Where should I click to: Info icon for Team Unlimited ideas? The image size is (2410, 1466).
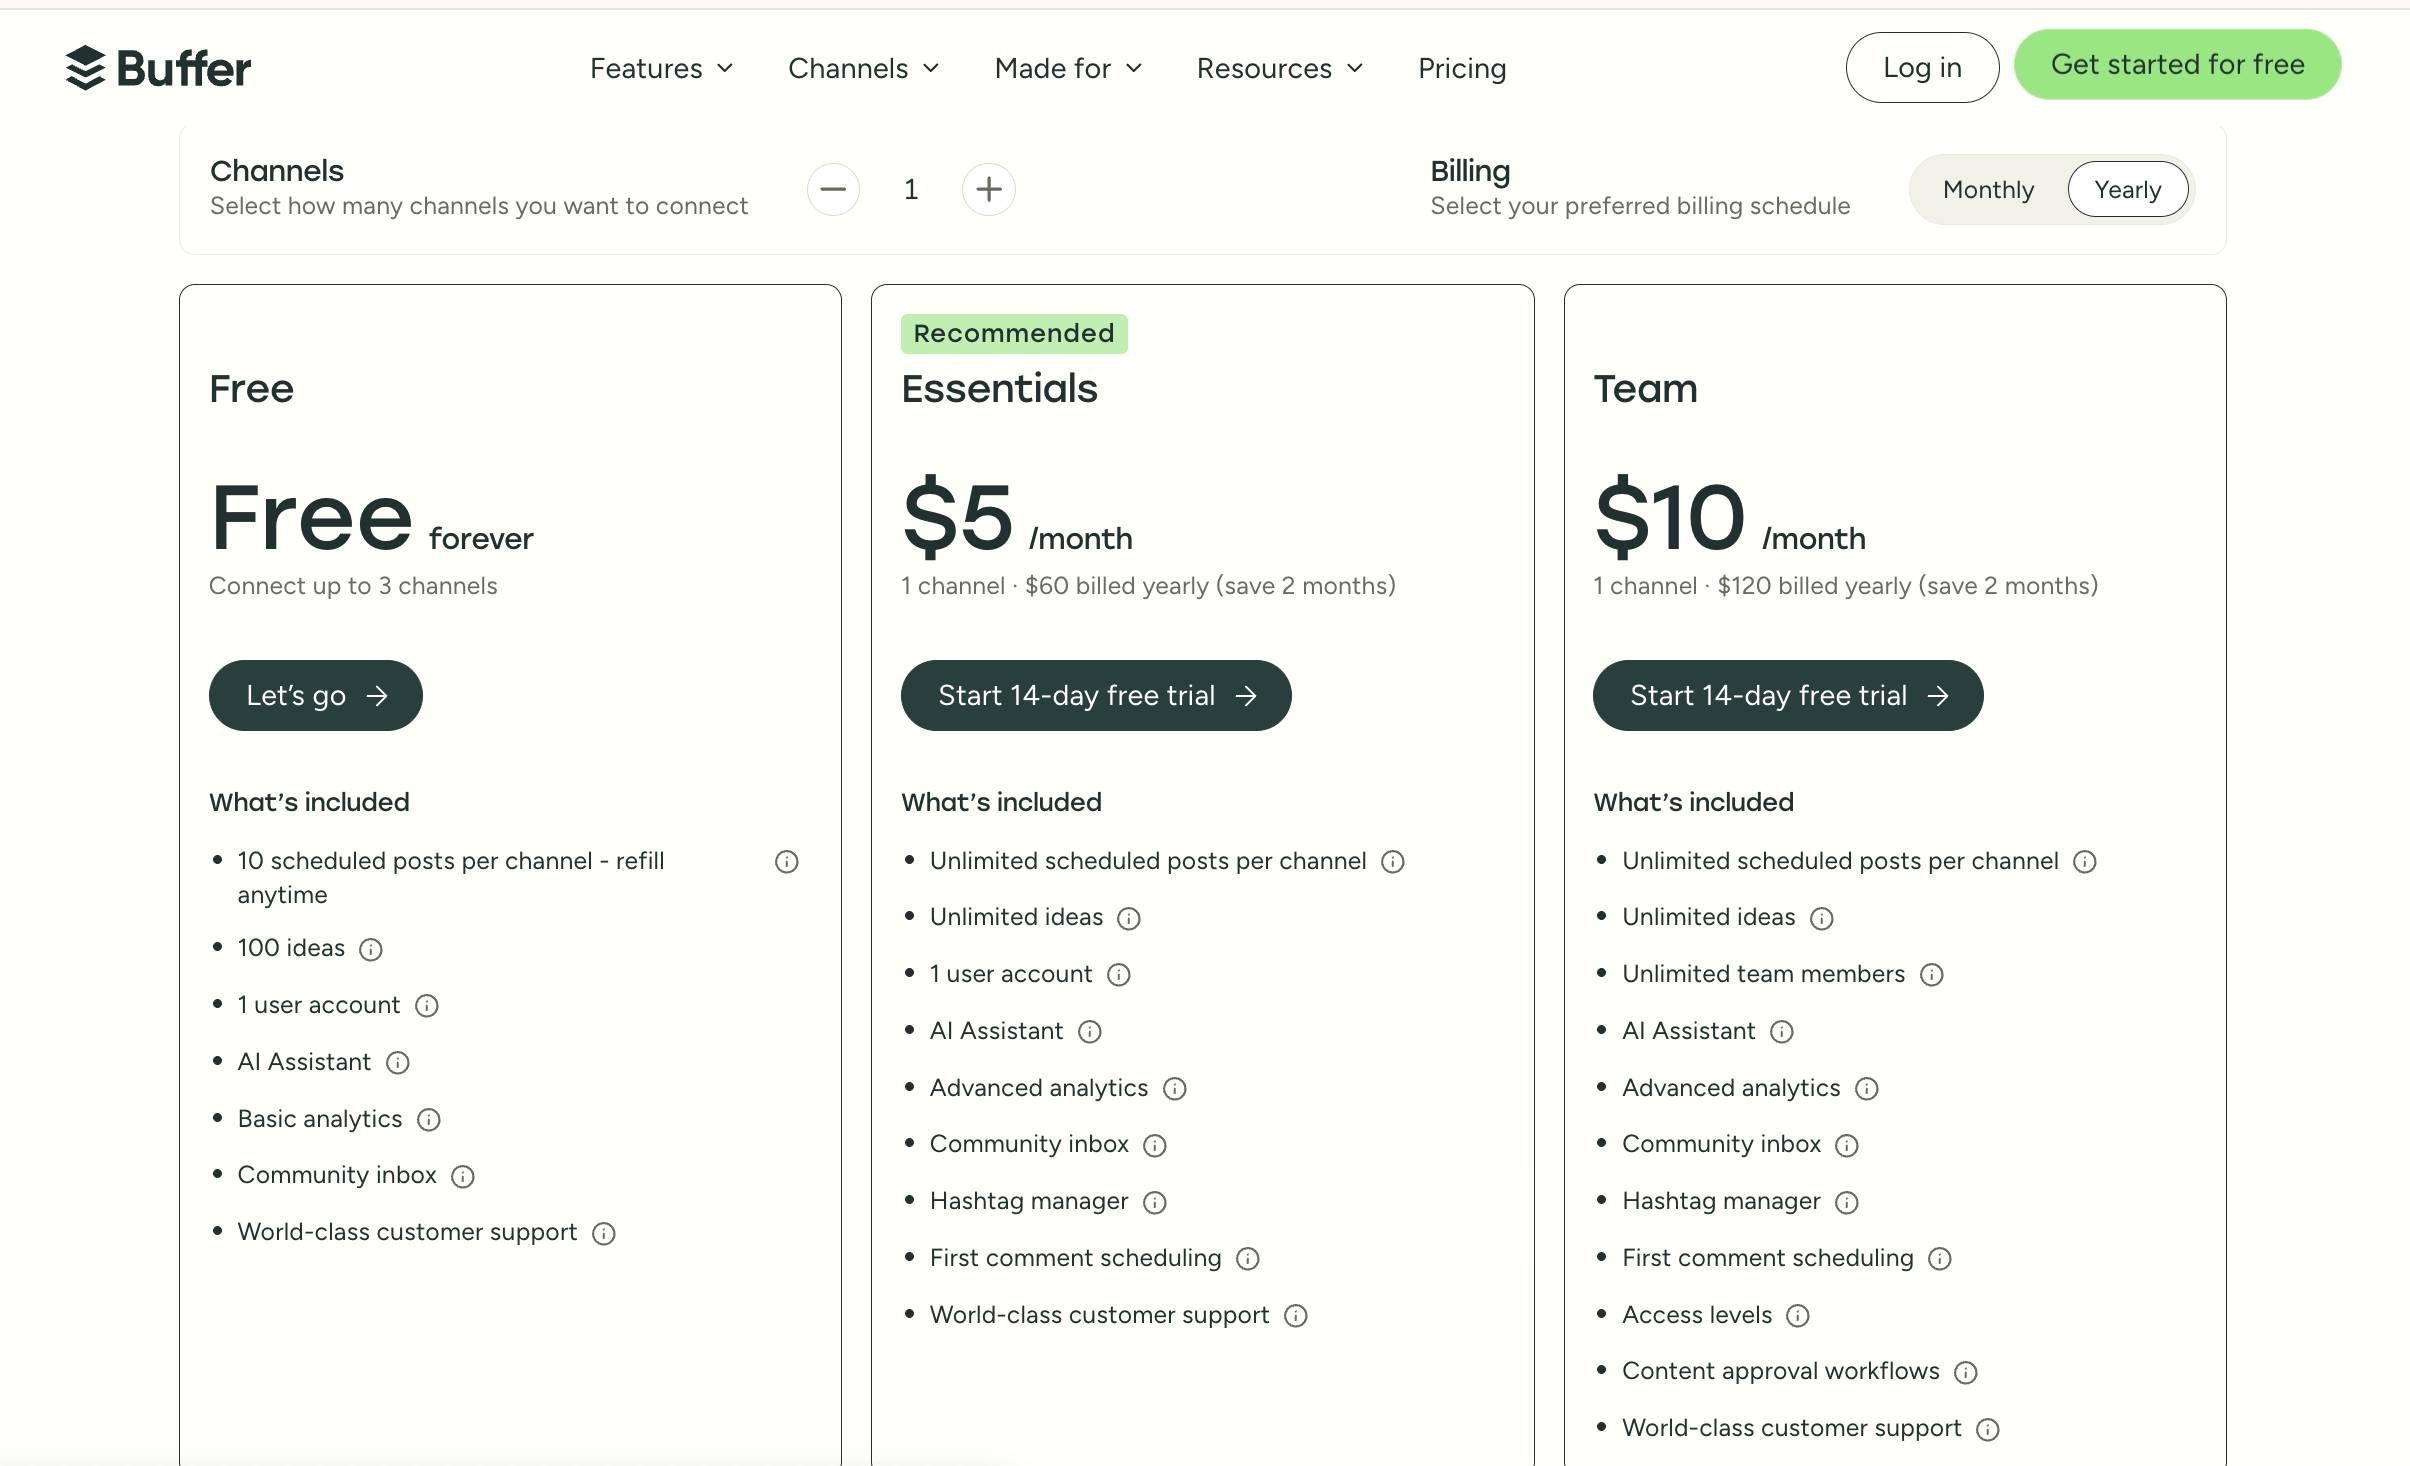click(x=1822, y=918)
